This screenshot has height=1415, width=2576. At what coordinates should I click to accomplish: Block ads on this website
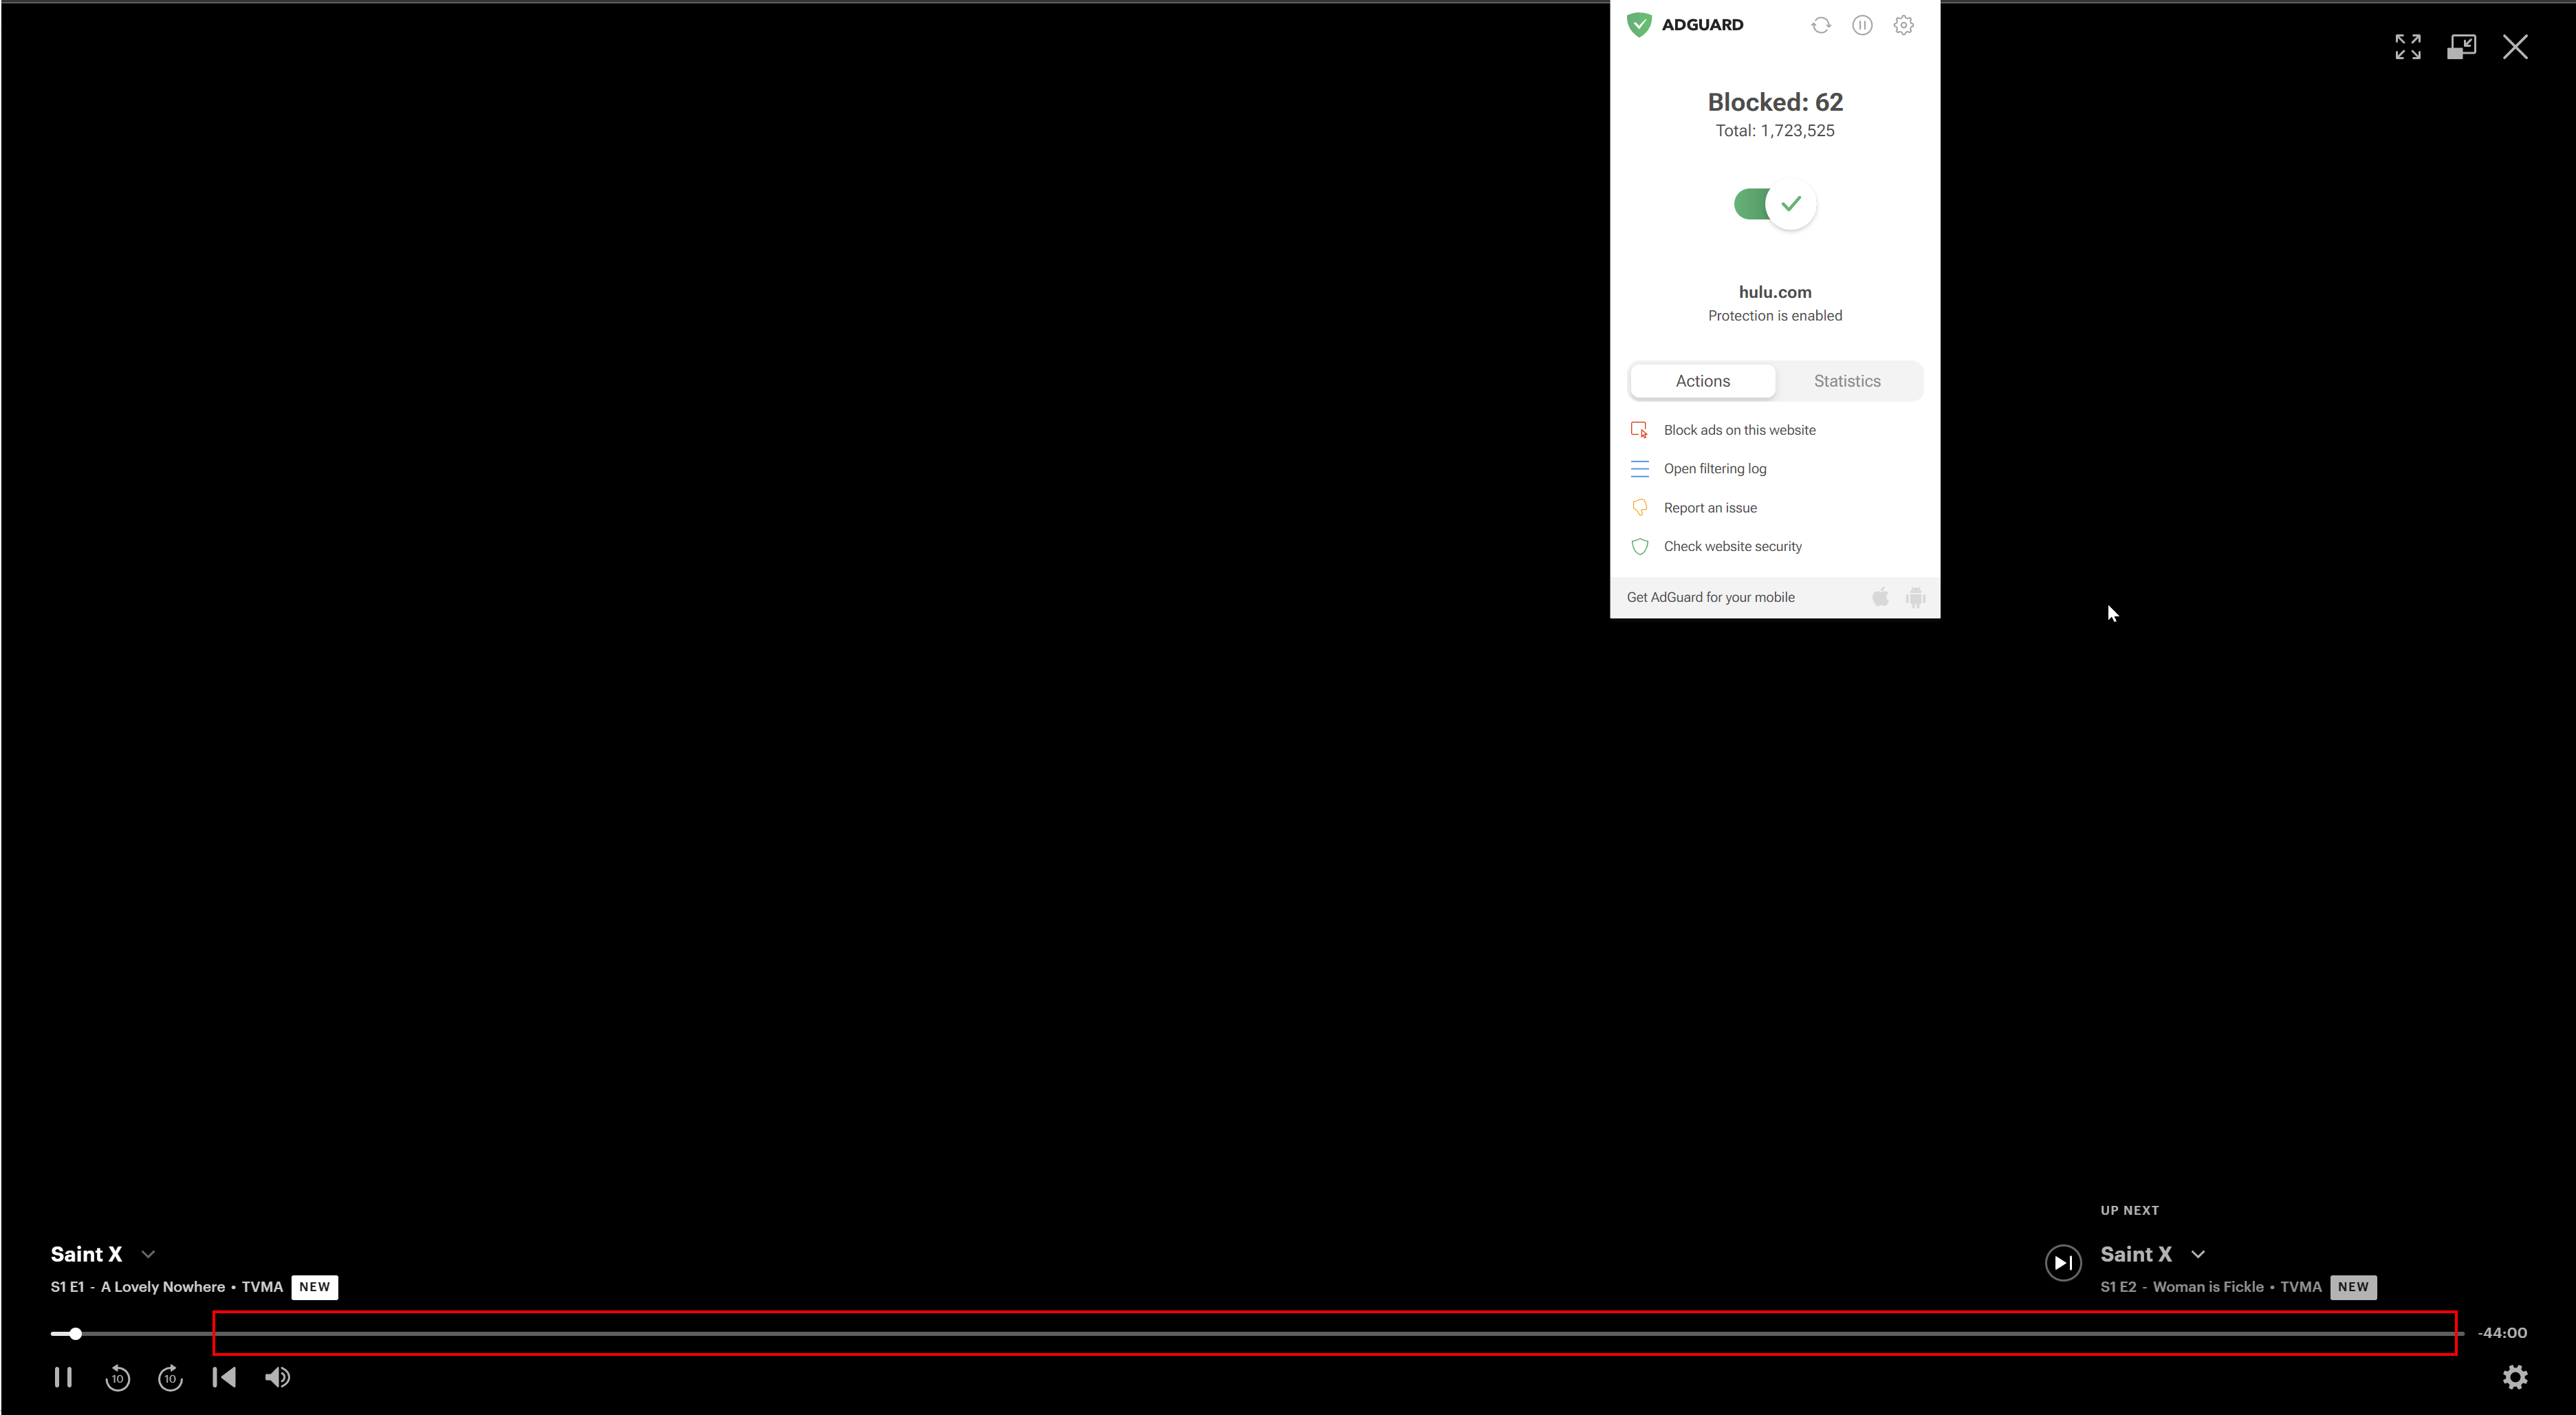point(1739,429)
